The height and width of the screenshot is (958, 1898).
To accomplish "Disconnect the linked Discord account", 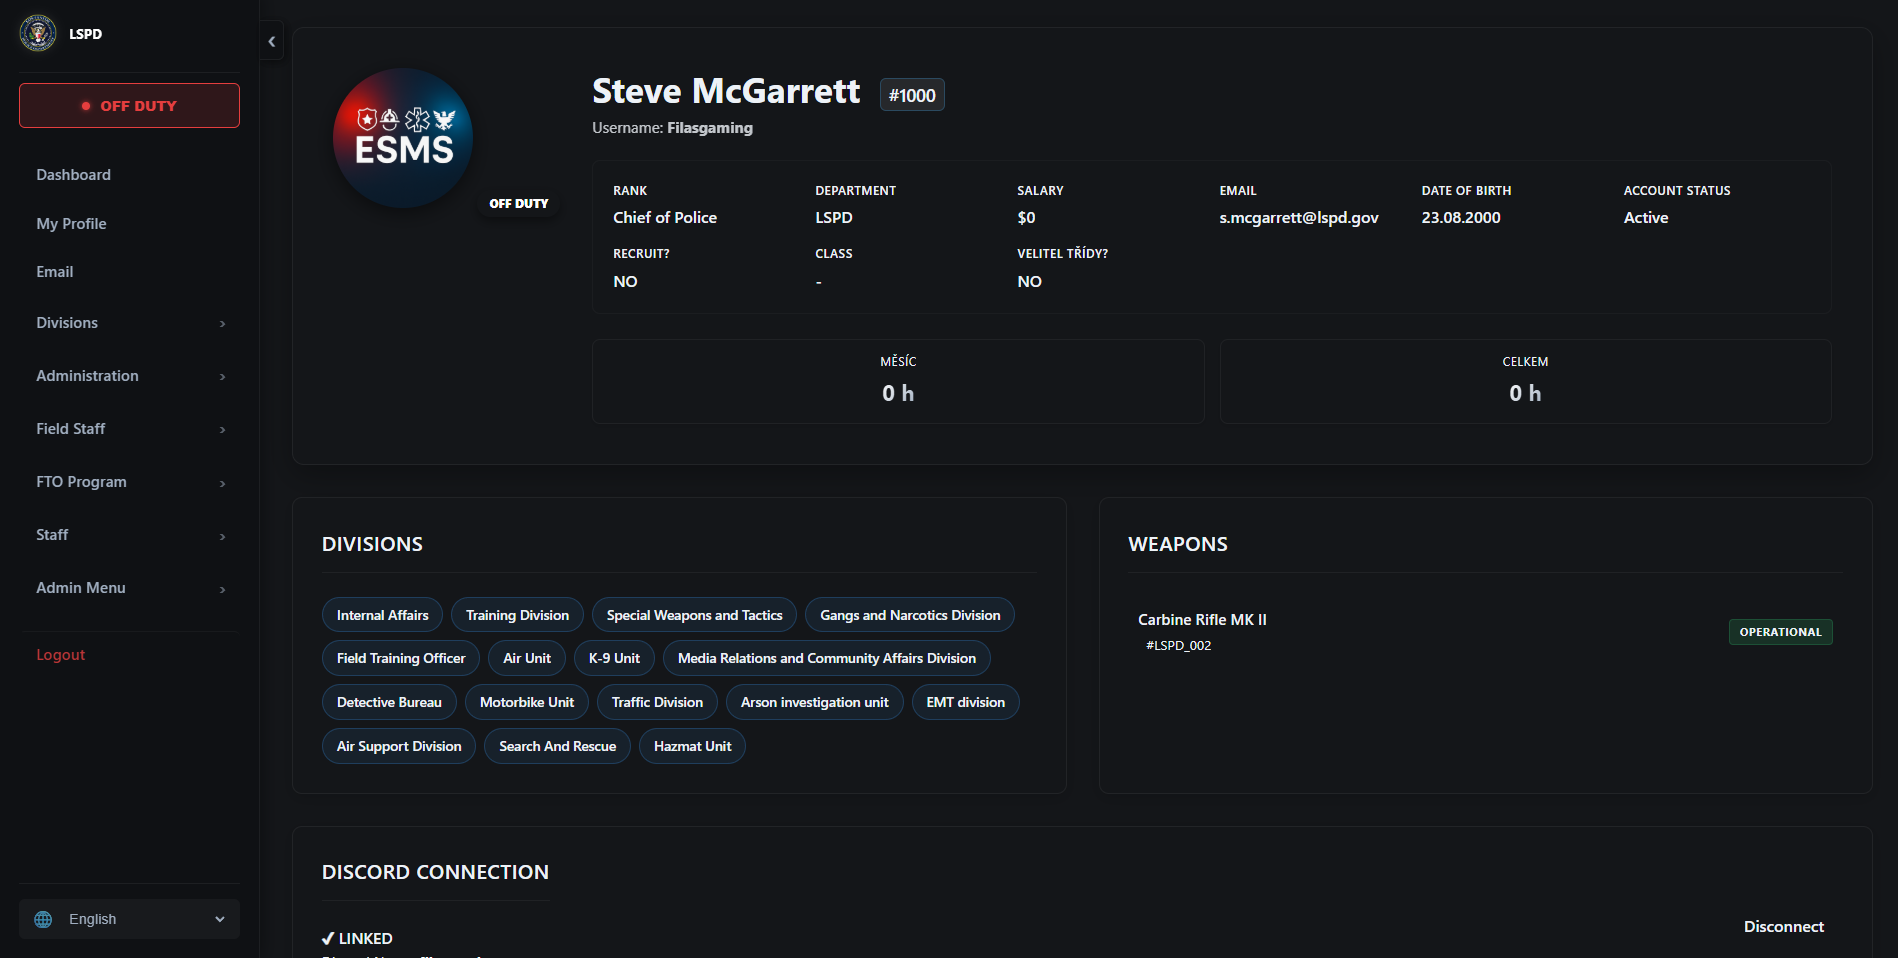I will pyautogui.click(x=1783, y=927).
